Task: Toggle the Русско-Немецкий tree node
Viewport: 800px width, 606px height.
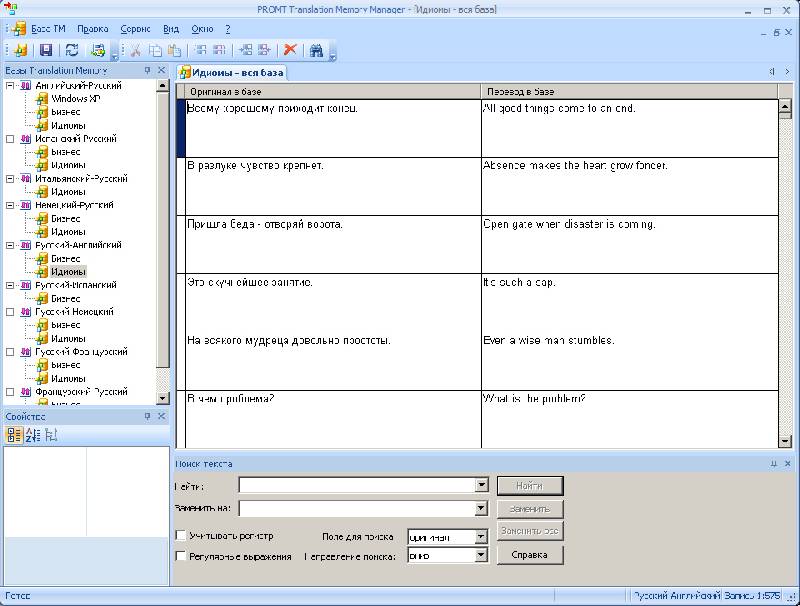Action: coord(10,312)
